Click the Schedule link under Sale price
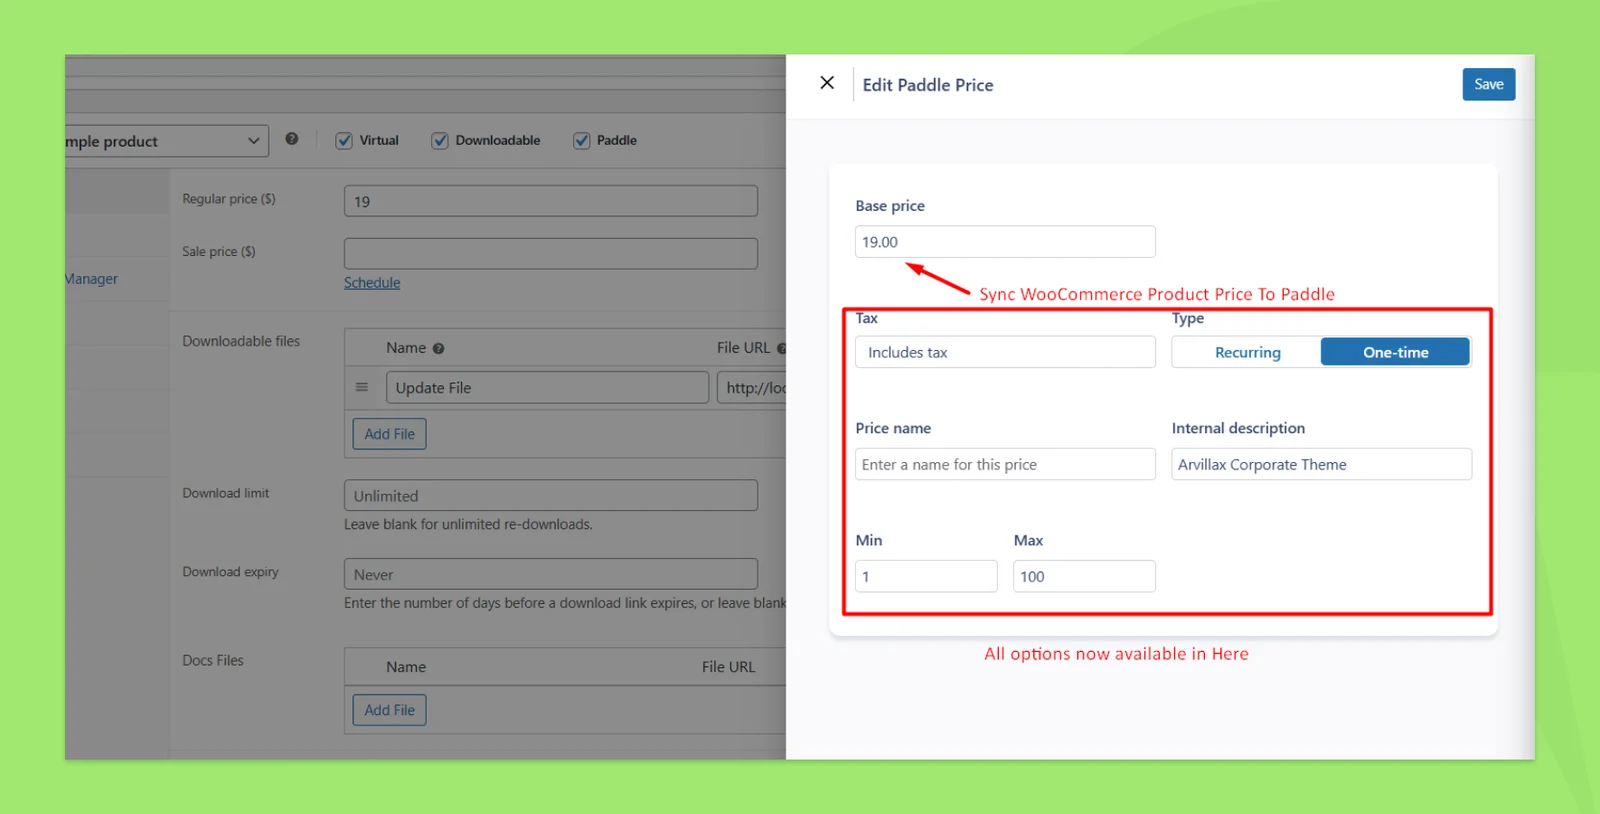Viewport: 1600px width, 814px height. pos(372,283)
